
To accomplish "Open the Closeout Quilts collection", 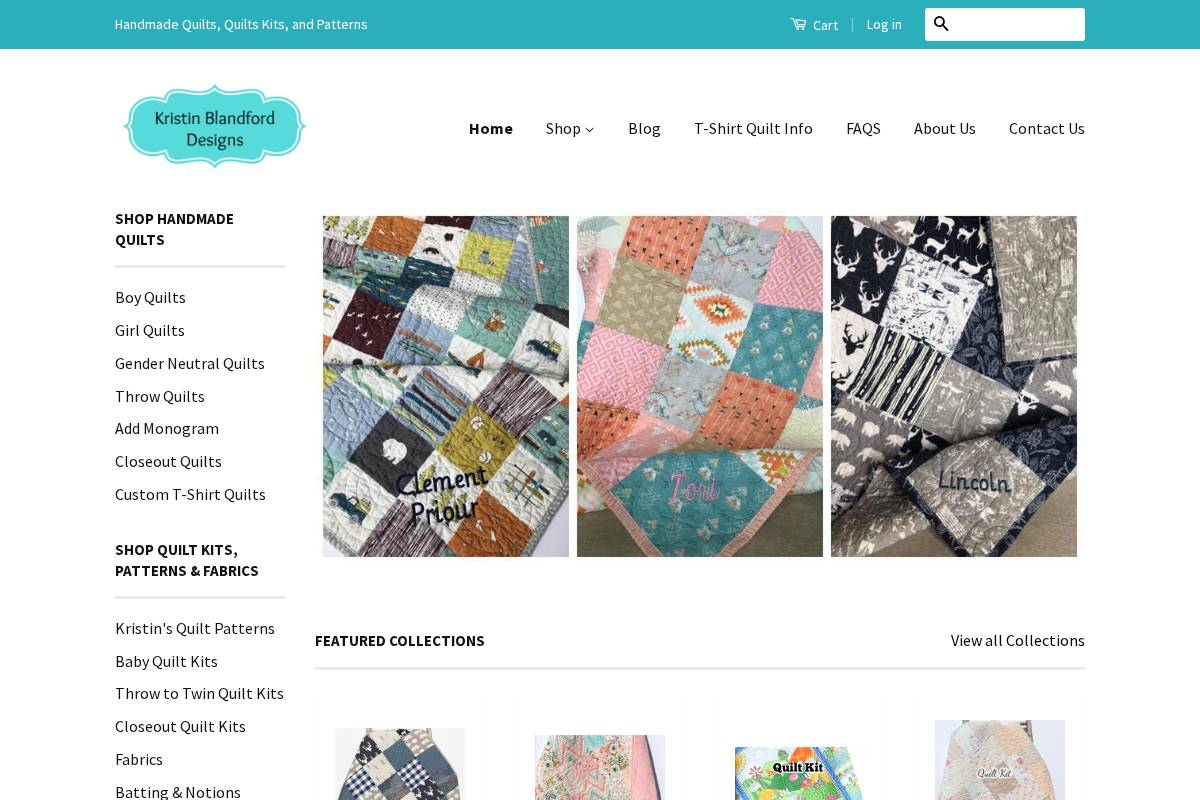I will (168, 461).
